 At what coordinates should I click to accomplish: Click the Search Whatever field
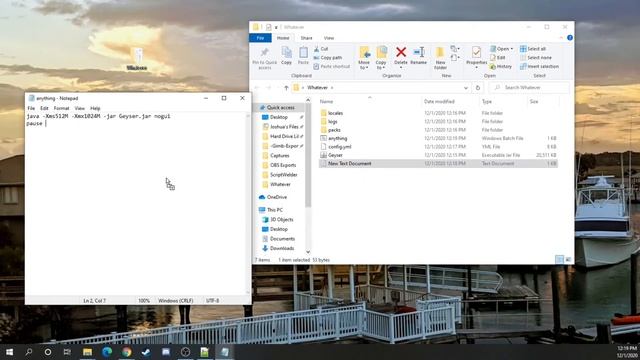pyautogui.click(x=529, y=88)
